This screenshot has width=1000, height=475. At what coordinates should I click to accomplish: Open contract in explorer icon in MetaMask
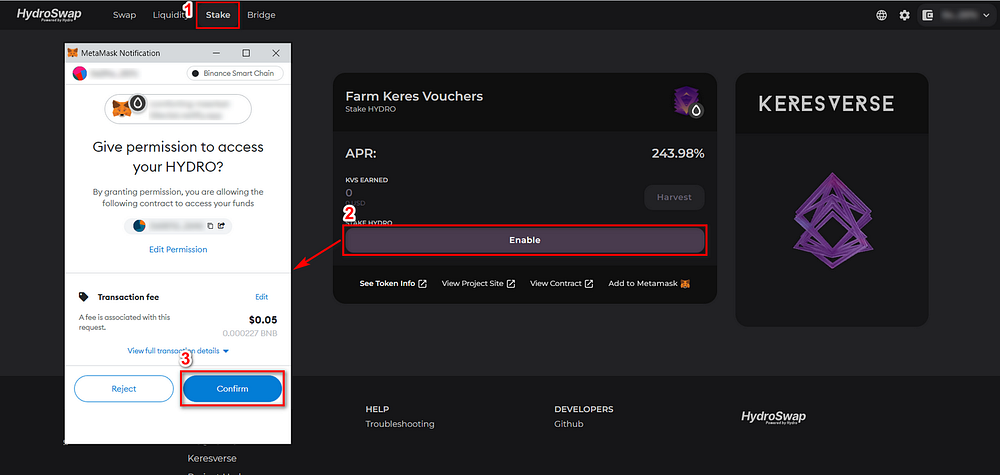(221, 226)
